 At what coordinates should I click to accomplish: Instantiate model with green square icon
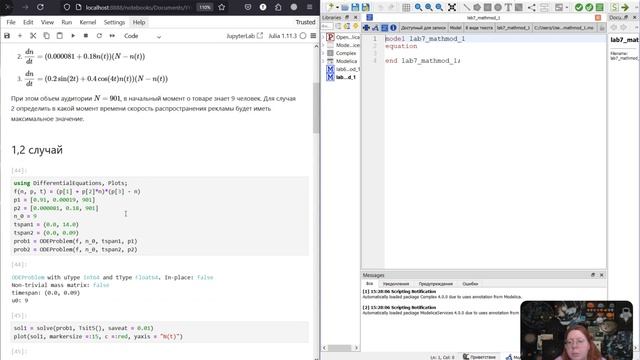click(x=600, y=7)
